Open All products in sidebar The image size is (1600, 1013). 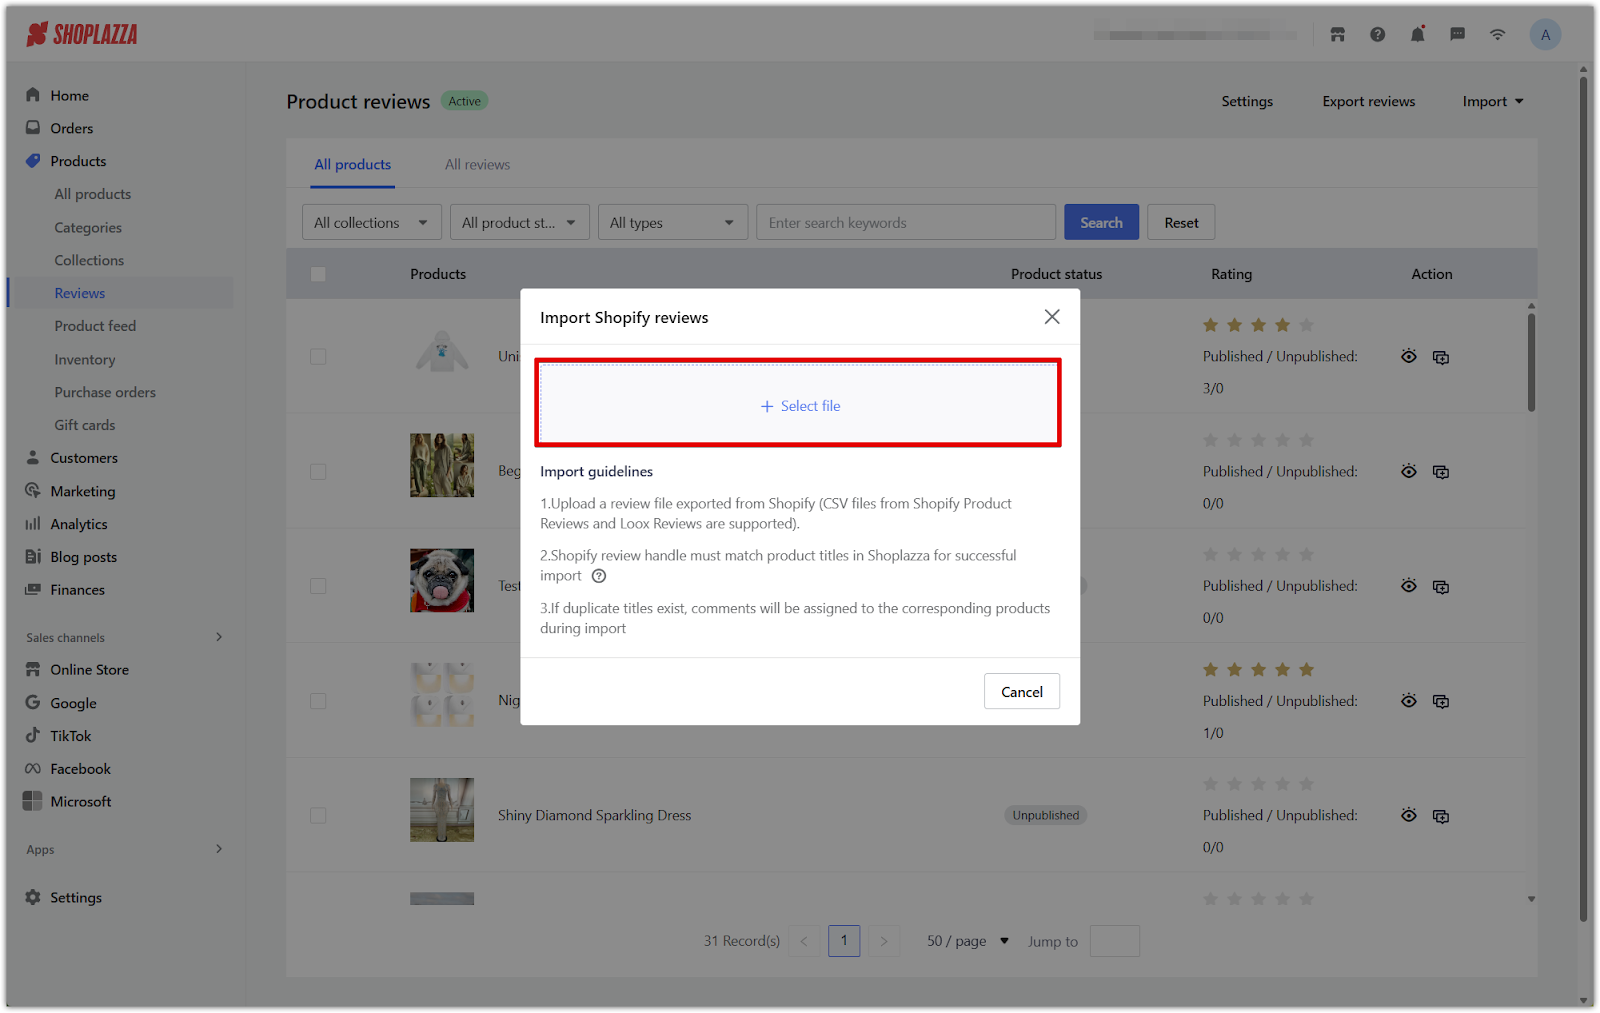point(93,194)
